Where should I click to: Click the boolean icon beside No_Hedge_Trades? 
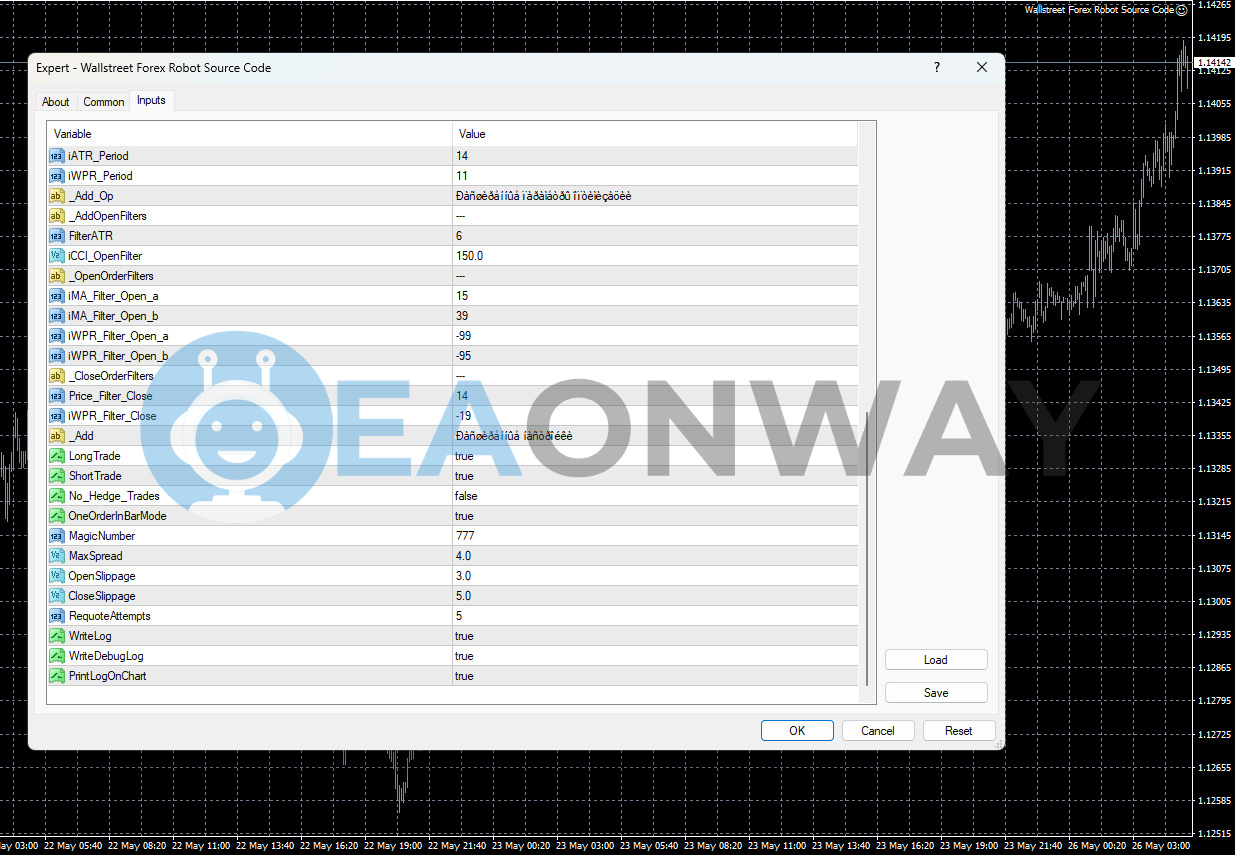[57, 496]
